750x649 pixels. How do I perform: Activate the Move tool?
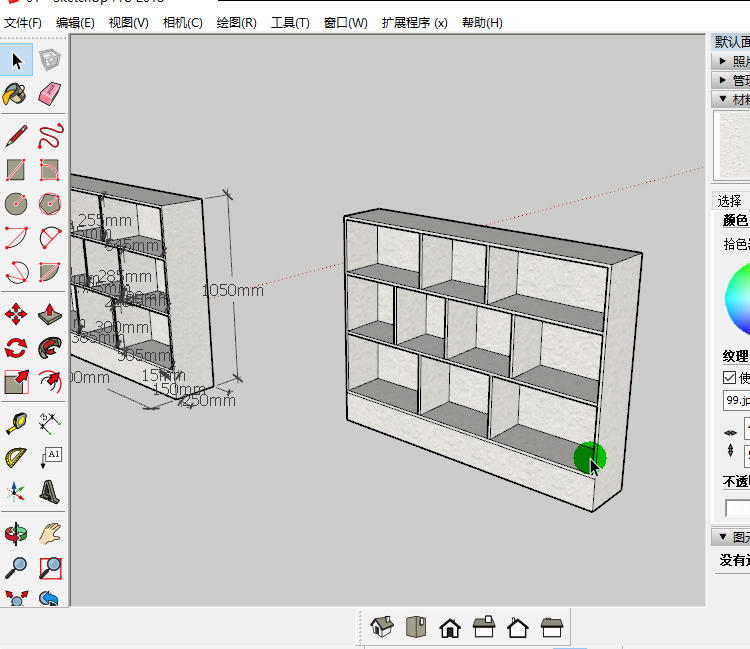(16, 314)
